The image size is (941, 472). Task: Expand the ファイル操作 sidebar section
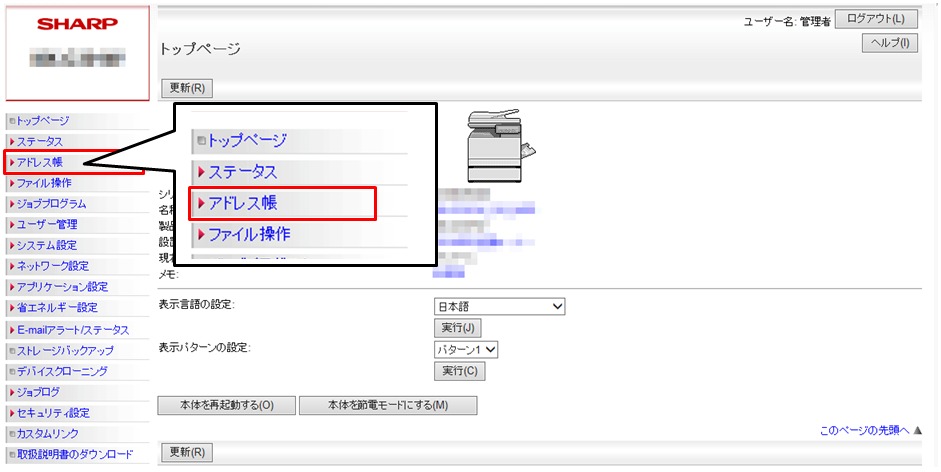pyautogui.click(x=44, y=183)
